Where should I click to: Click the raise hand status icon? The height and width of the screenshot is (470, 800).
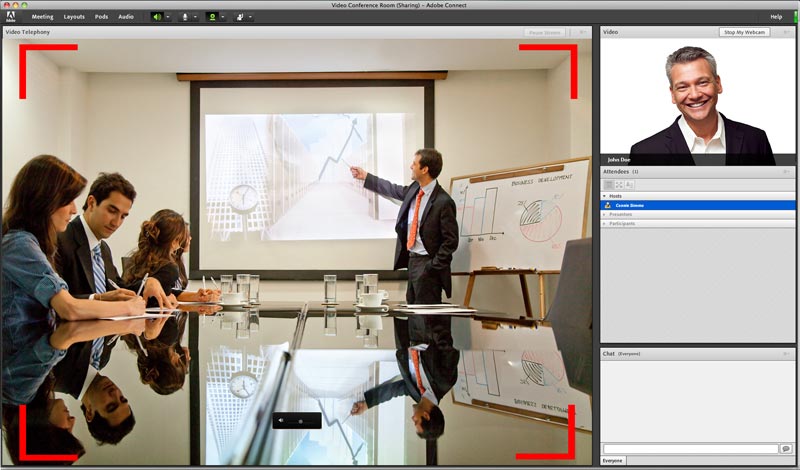[x=240, y=17]
